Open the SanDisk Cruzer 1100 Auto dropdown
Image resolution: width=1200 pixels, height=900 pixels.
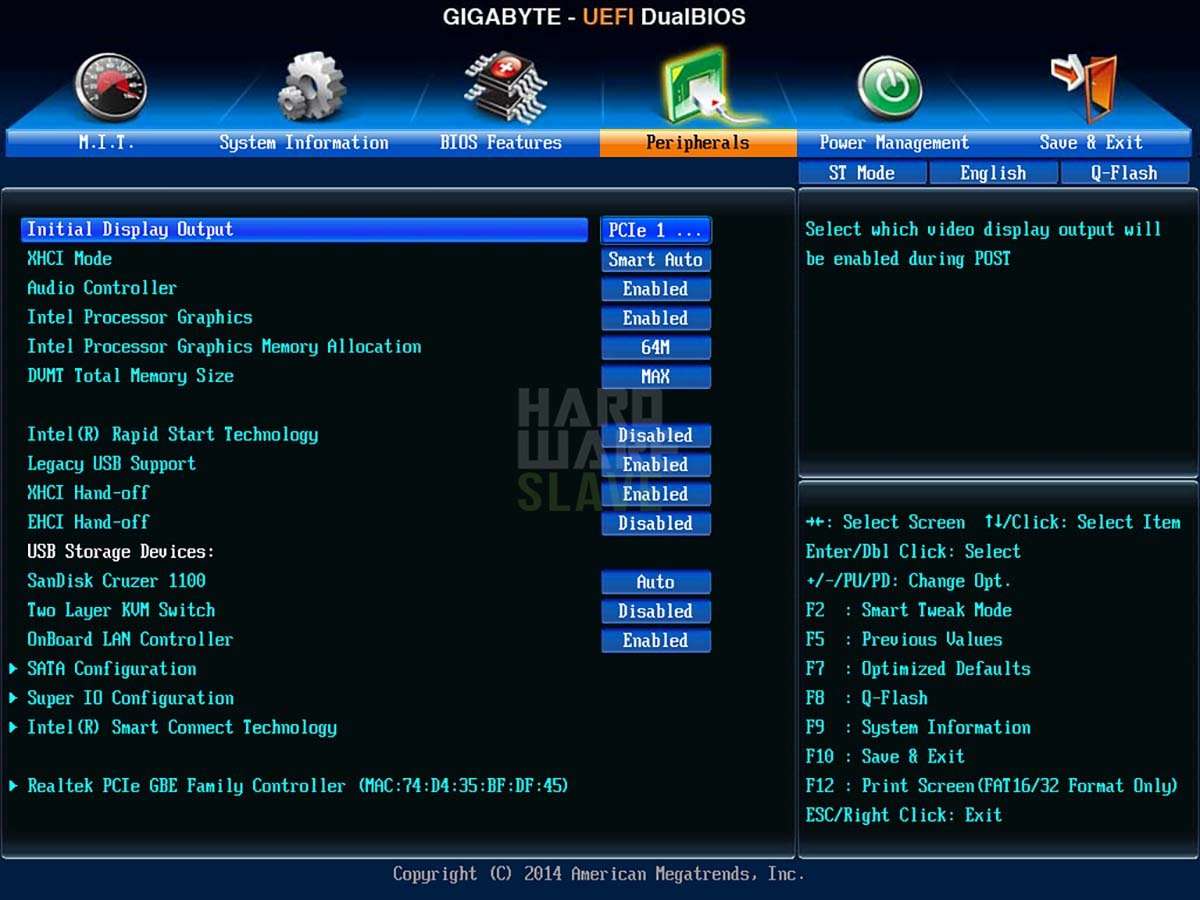click(656, 582)
